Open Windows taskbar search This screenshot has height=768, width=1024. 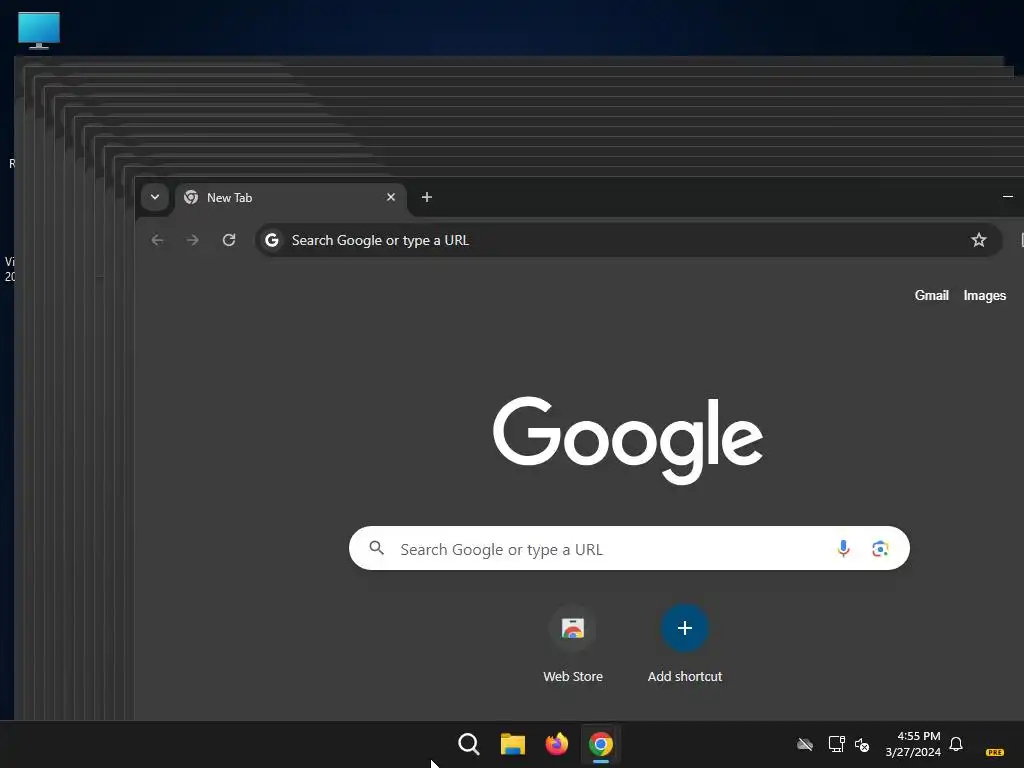pos(469,744)
